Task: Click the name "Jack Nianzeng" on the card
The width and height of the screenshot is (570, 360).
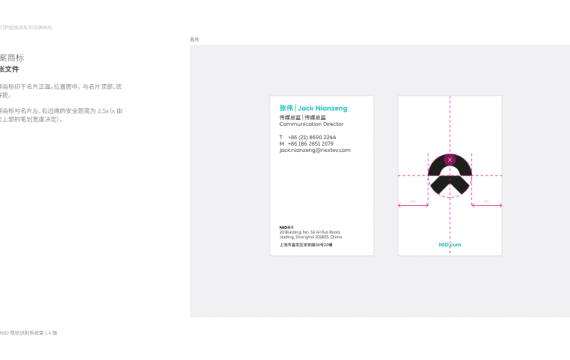Action: [x=322, y=108]
